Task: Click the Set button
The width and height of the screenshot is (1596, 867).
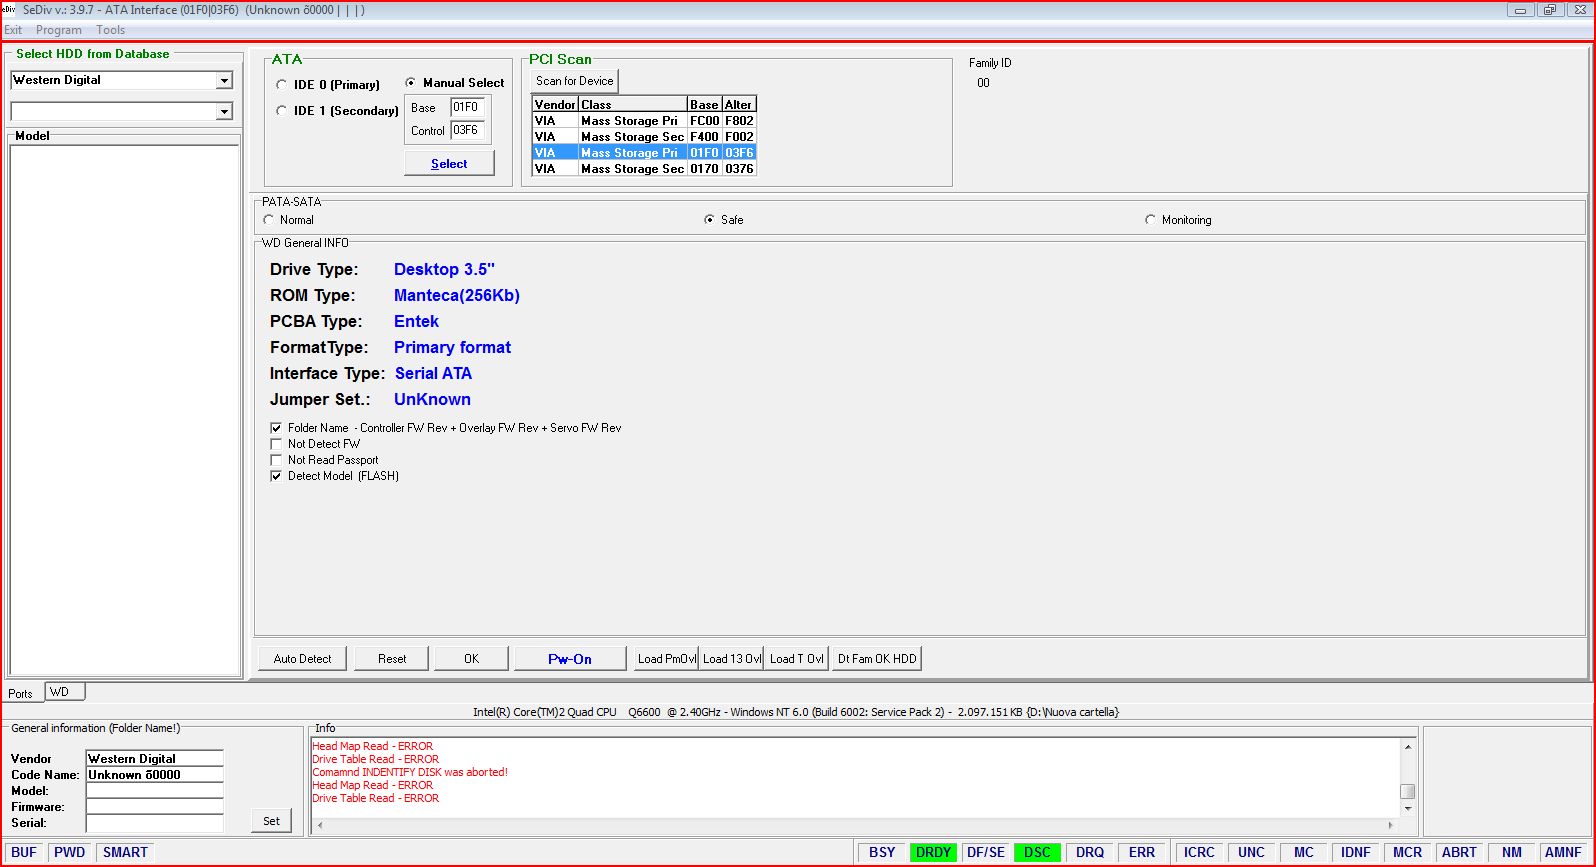Action: click(x=271, y=821)
